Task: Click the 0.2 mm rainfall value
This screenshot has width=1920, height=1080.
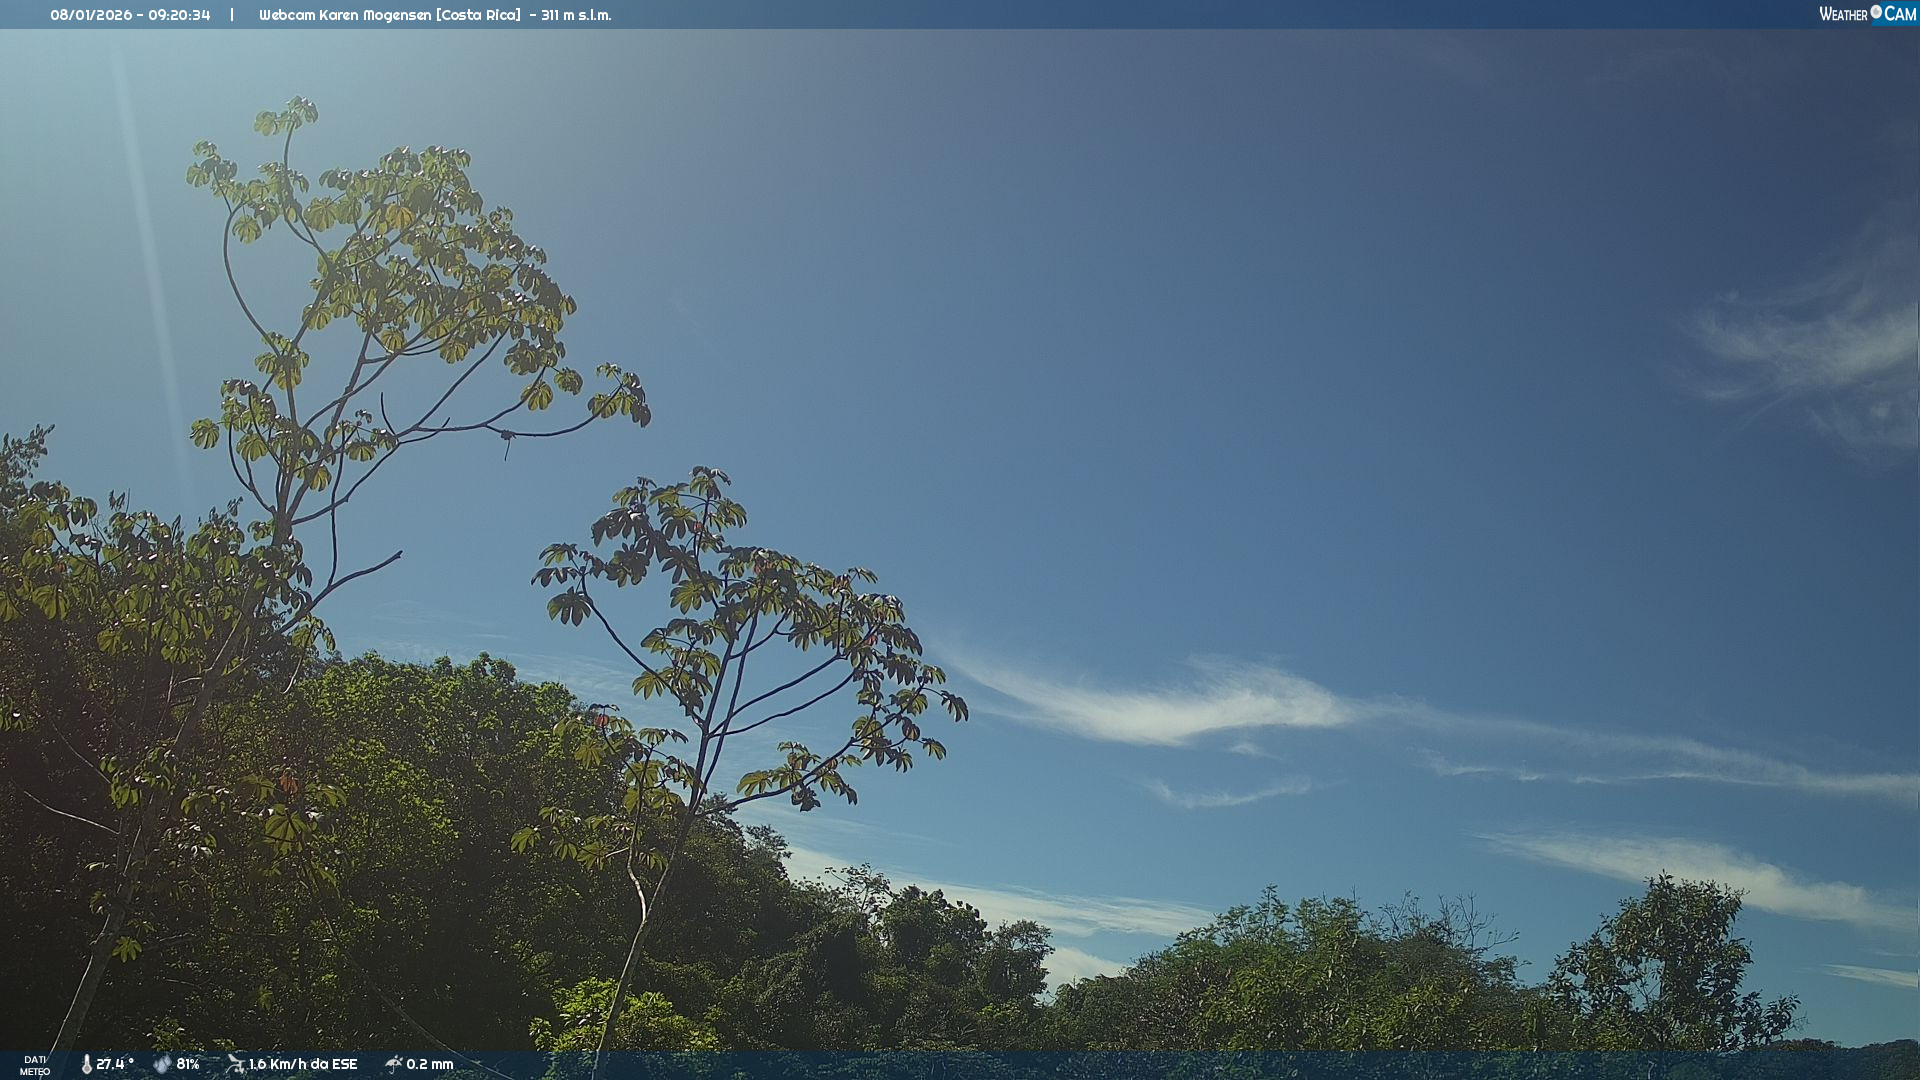Action: (x=429, y=1064)
